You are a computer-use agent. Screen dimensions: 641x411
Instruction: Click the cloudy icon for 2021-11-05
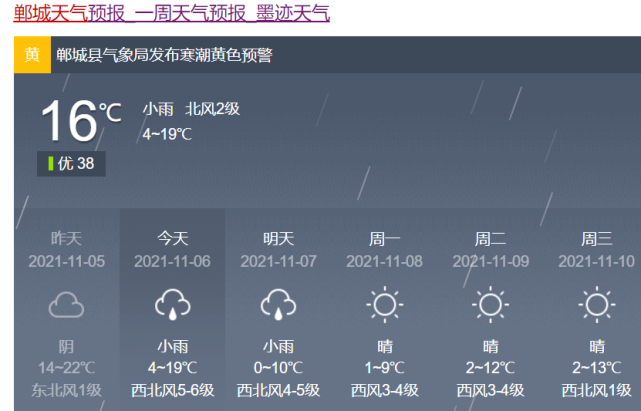[66, 305]
